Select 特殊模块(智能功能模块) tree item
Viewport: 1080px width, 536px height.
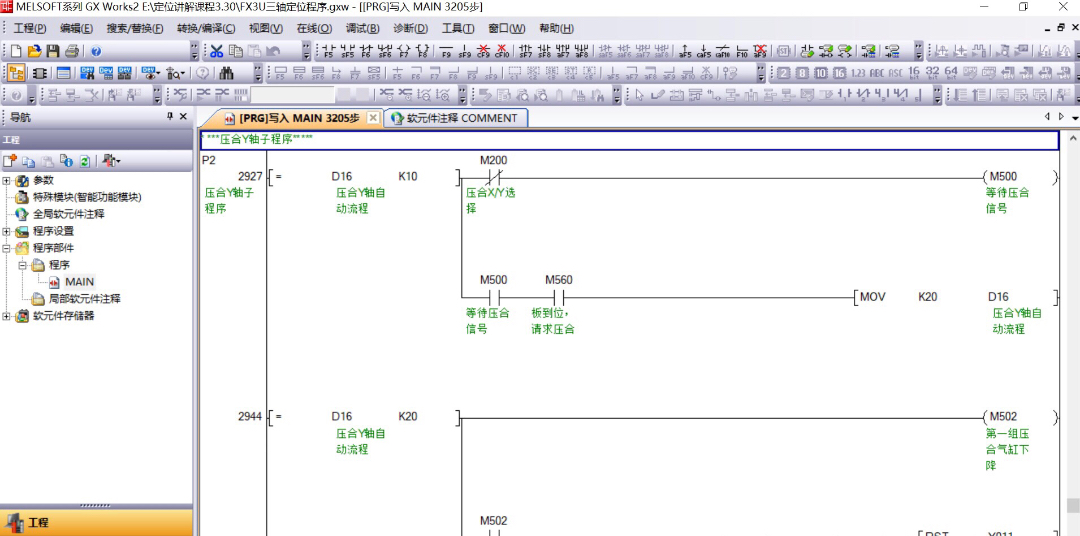(87, 197)
